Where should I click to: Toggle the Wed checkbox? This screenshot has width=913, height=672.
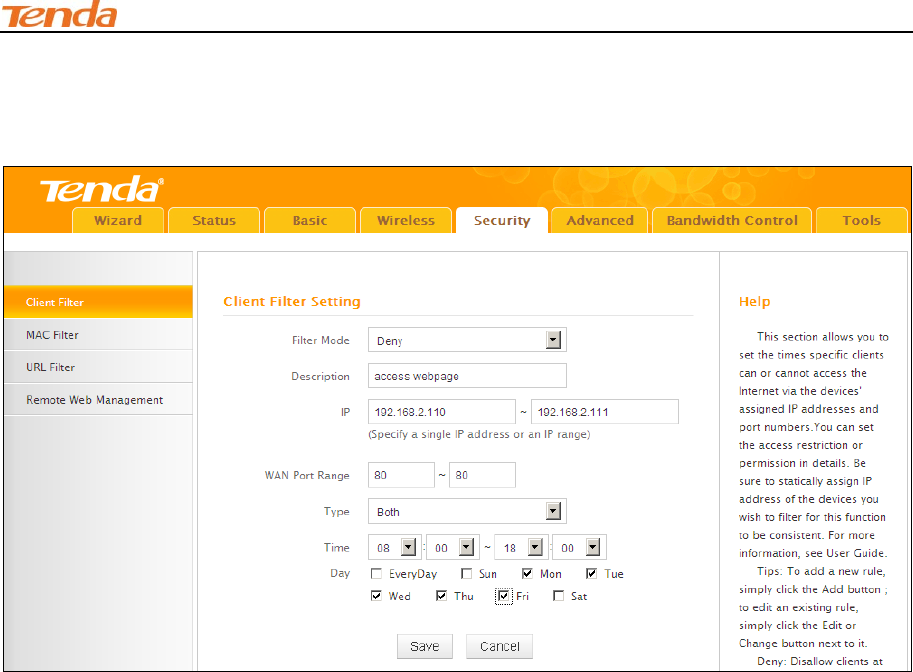[377, 596]
